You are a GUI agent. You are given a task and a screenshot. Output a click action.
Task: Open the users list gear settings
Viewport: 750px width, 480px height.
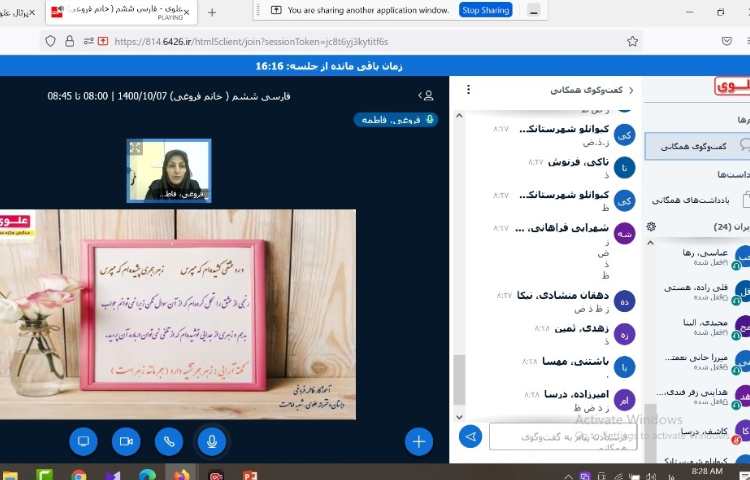[651, 227]
